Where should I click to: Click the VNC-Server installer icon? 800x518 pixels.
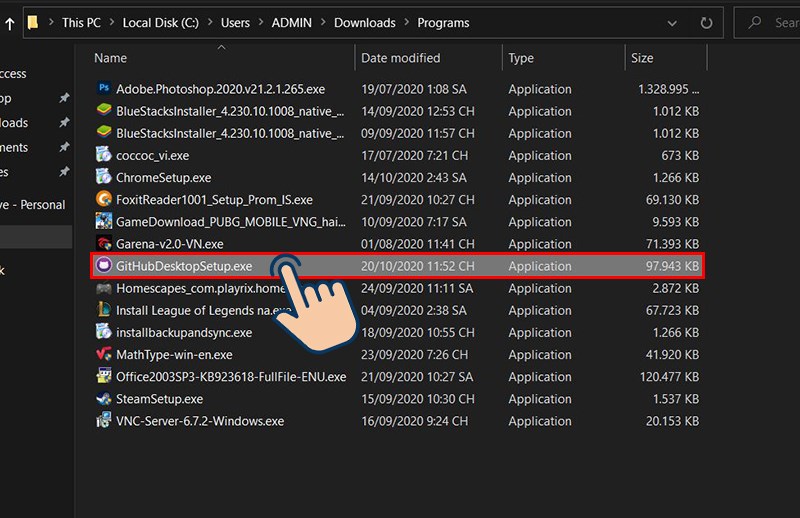(x=104, y=421)
